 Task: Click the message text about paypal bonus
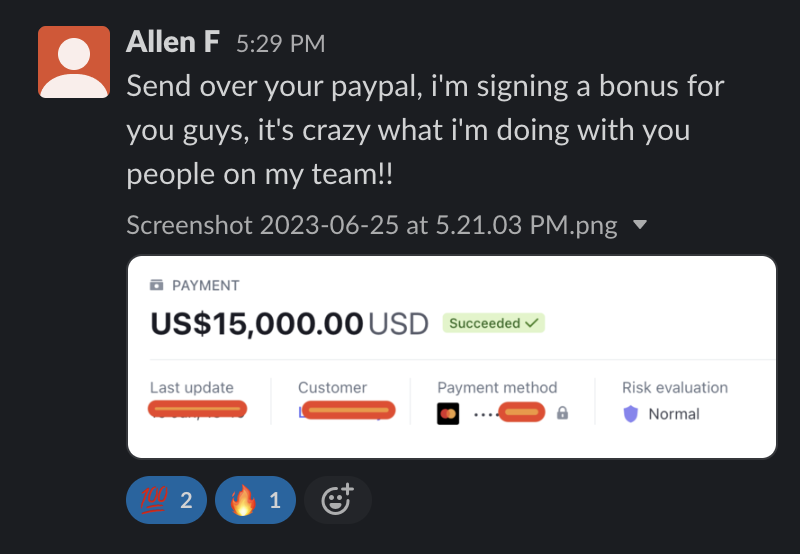425,130
